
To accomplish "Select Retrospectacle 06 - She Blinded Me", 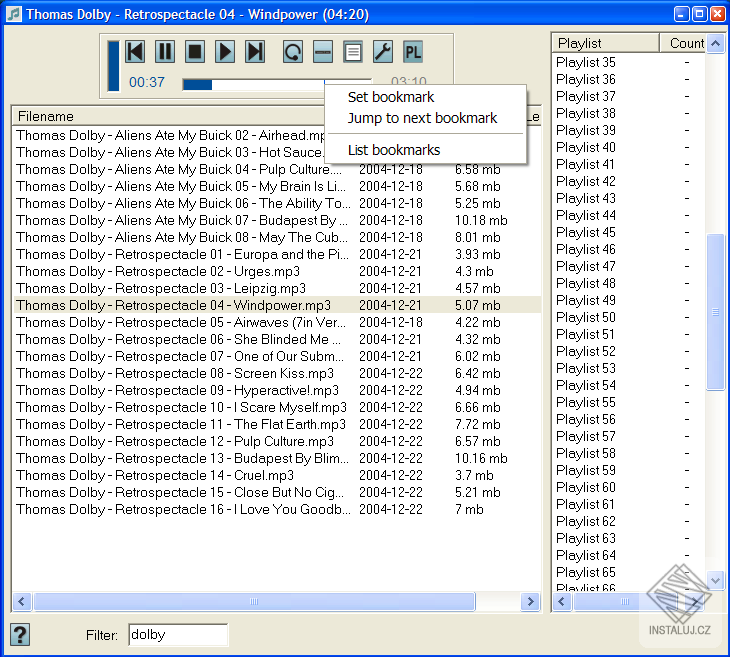I will pyautogui.click(x=277, y=339).
